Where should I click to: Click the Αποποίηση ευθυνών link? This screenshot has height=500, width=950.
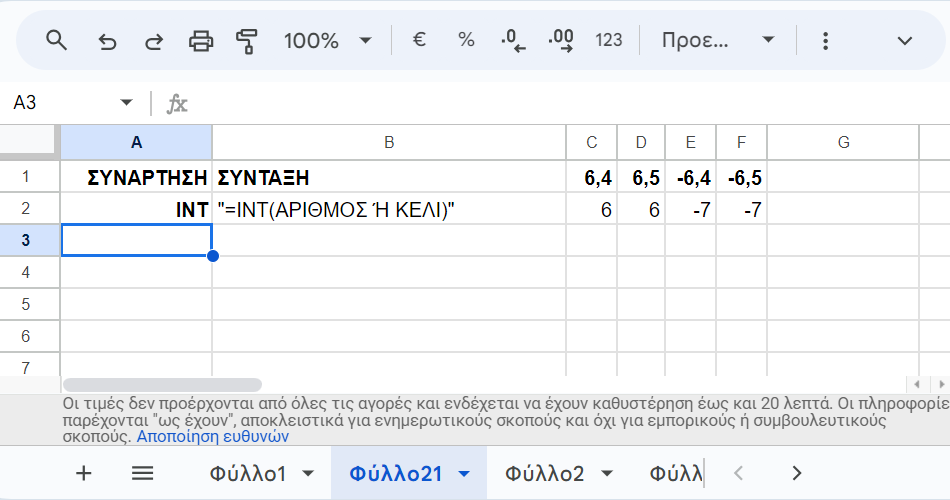[212, 436]
